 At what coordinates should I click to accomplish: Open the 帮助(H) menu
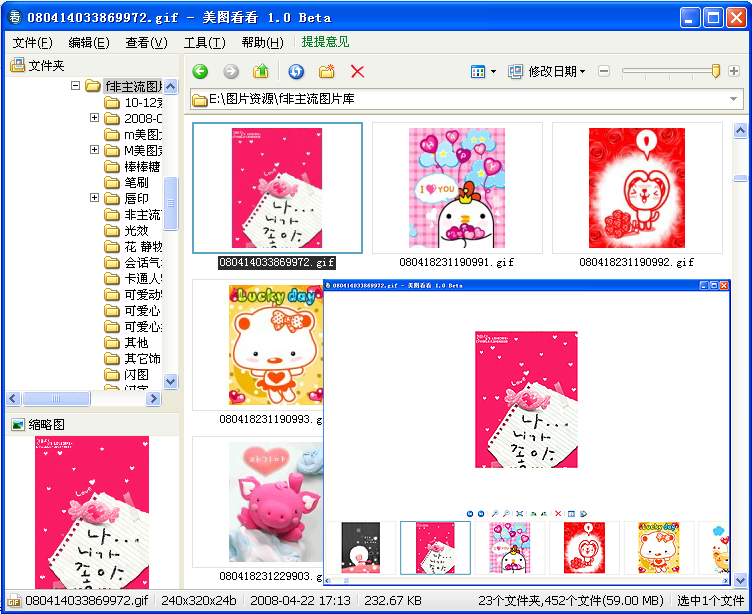coord(262,43)
